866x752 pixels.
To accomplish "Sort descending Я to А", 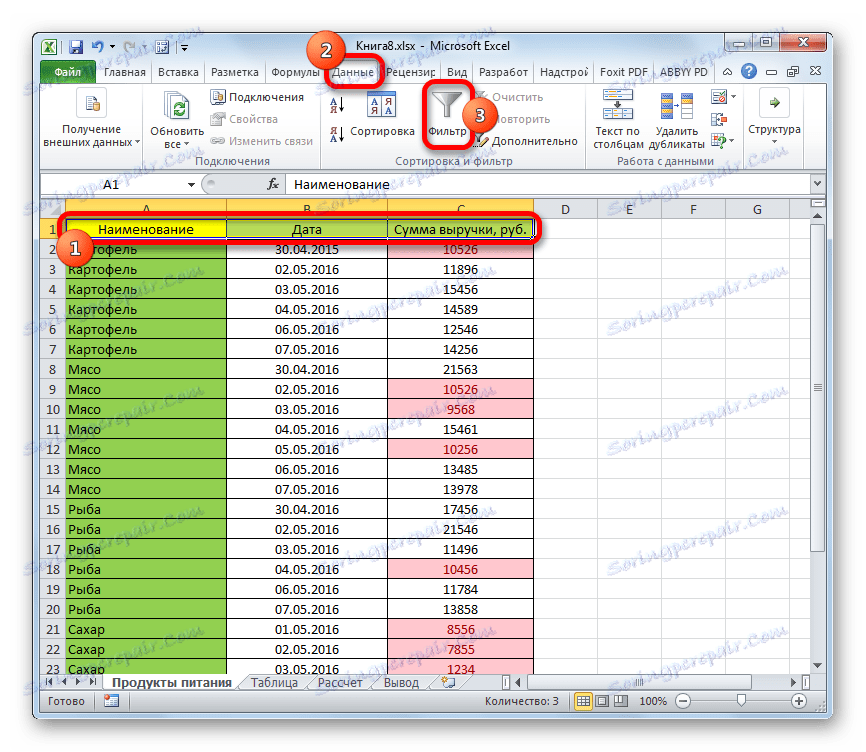I will 337,134.
